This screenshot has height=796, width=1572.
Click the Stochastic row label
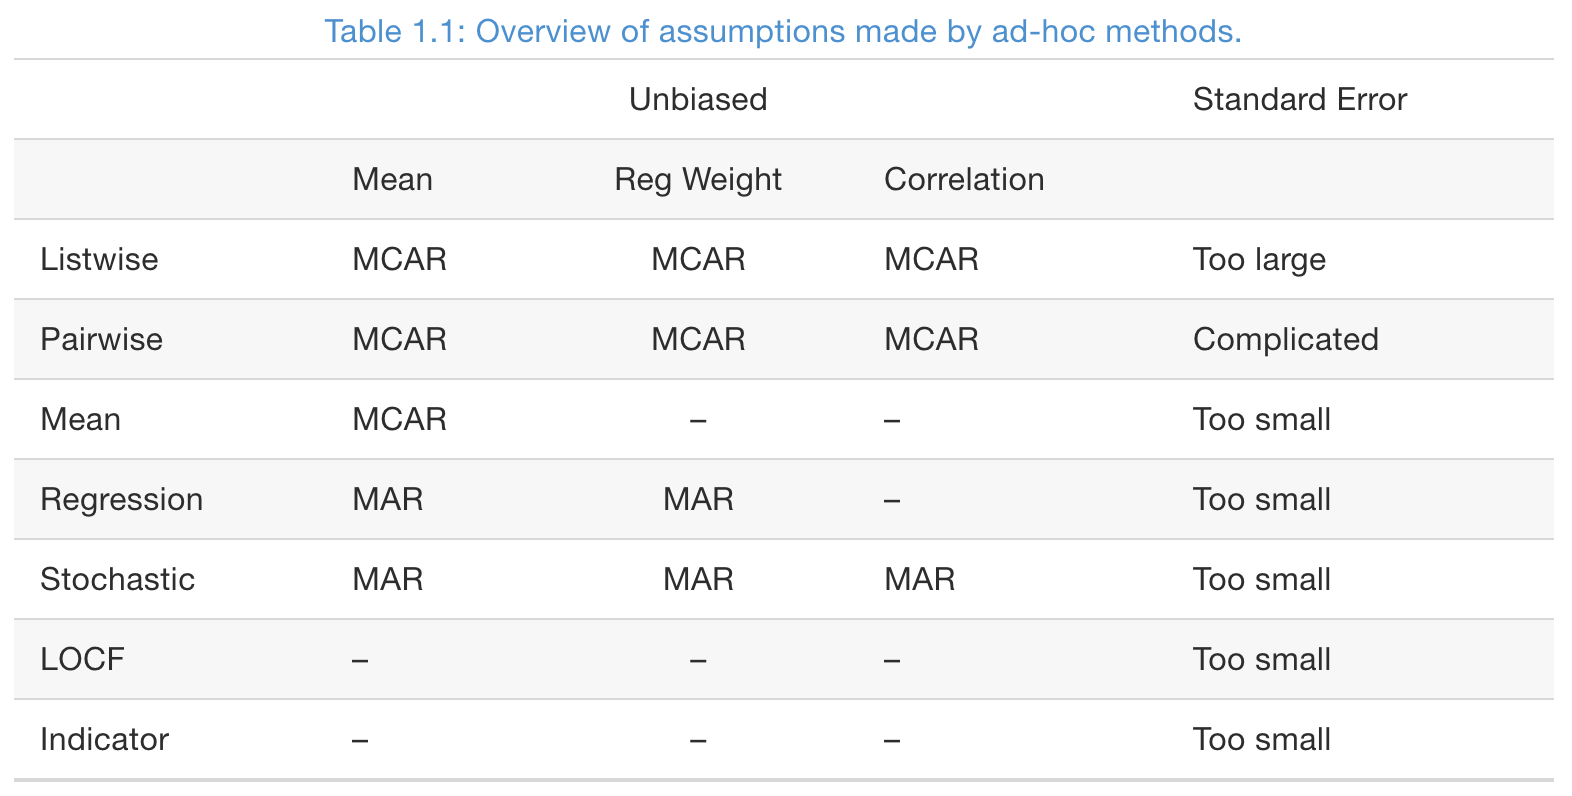pyautogui.click(x=117, y=579)
